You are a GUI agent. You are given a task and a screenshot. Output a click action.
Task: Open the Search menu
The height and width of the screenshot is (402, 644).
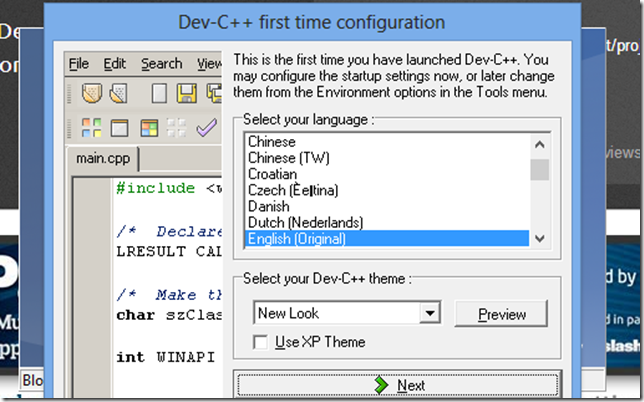[161, 64]
